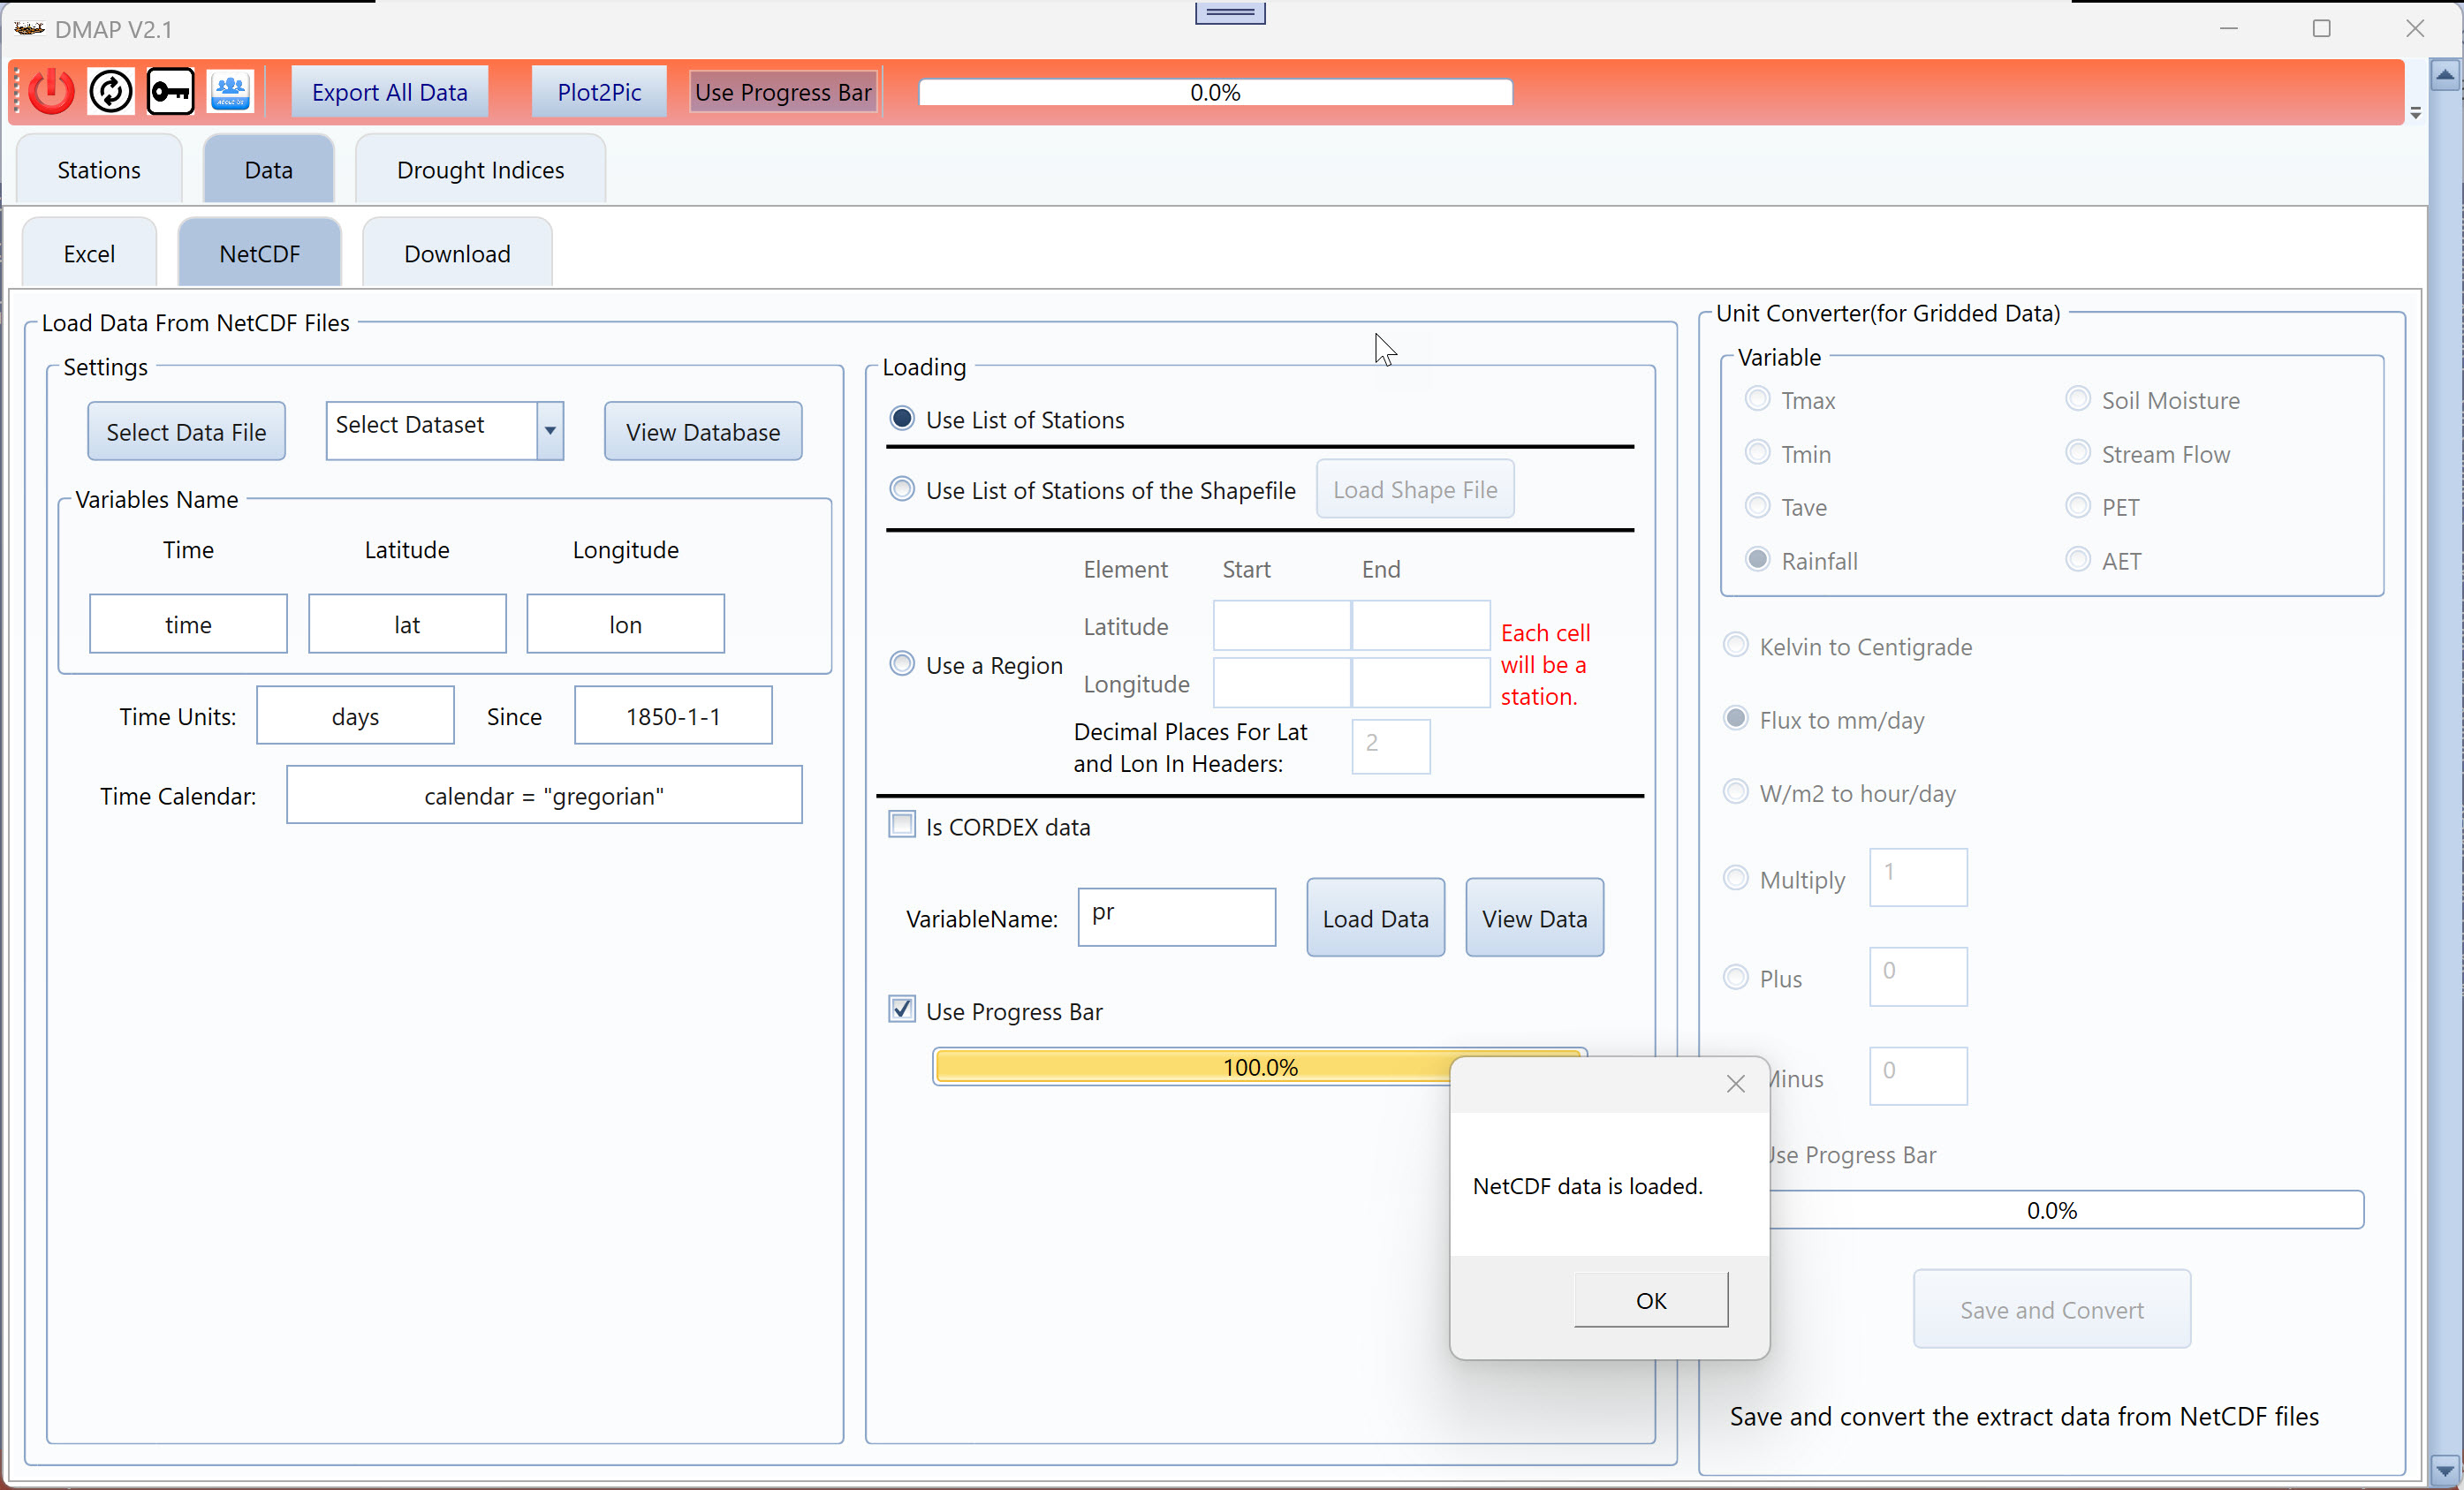
Task: Click the Select Data File button
Action: [186, 432]
